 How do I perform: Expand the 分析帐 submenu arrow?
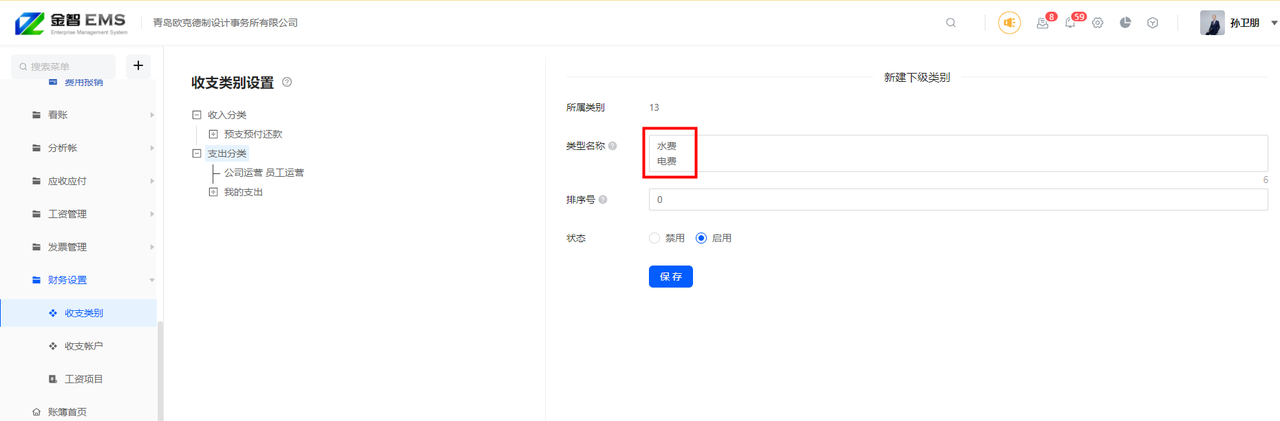[x=152, y=148]
